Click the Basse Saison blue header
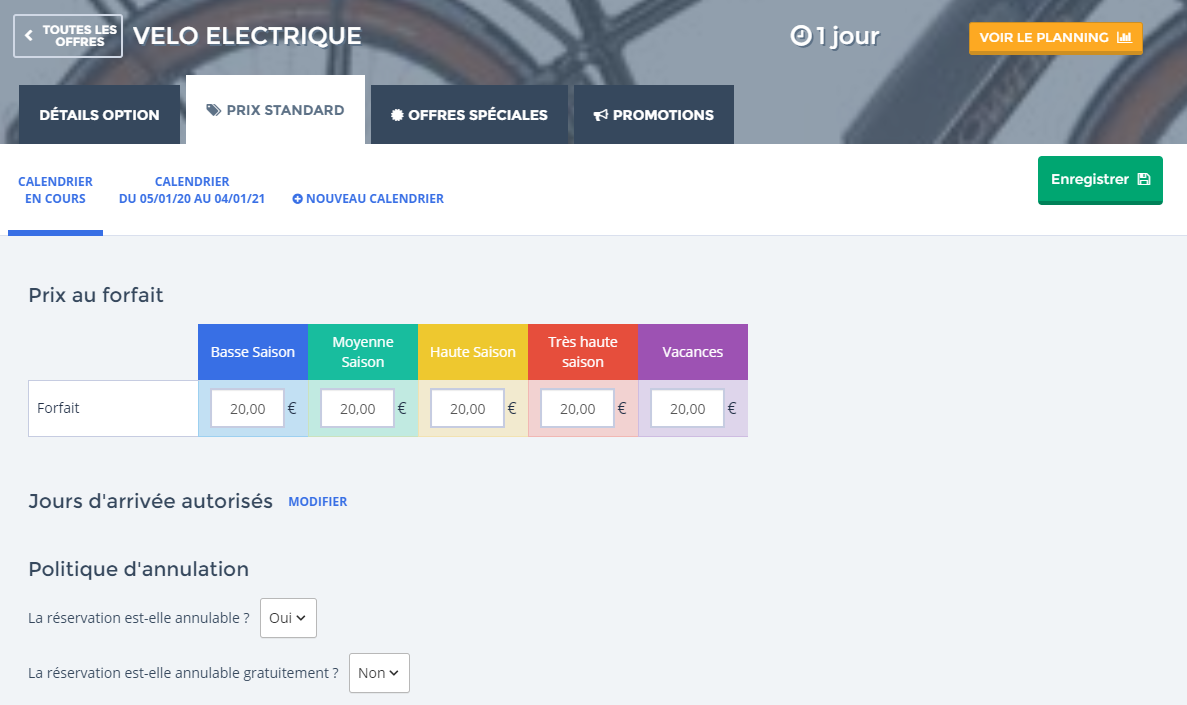 coord(253,352)
